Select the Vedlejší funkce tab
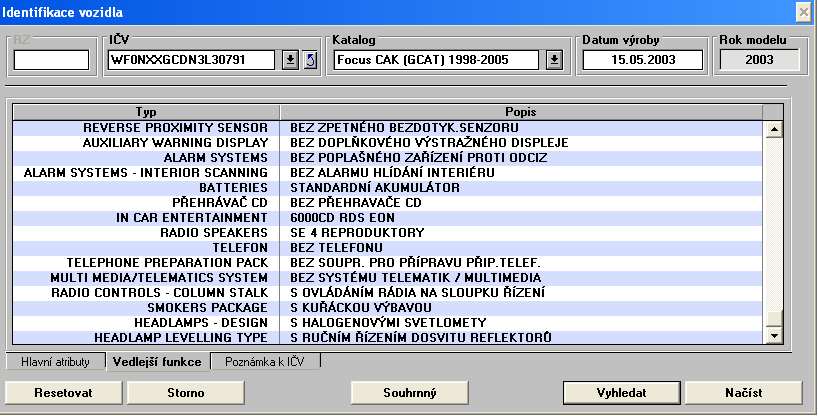 157,361
